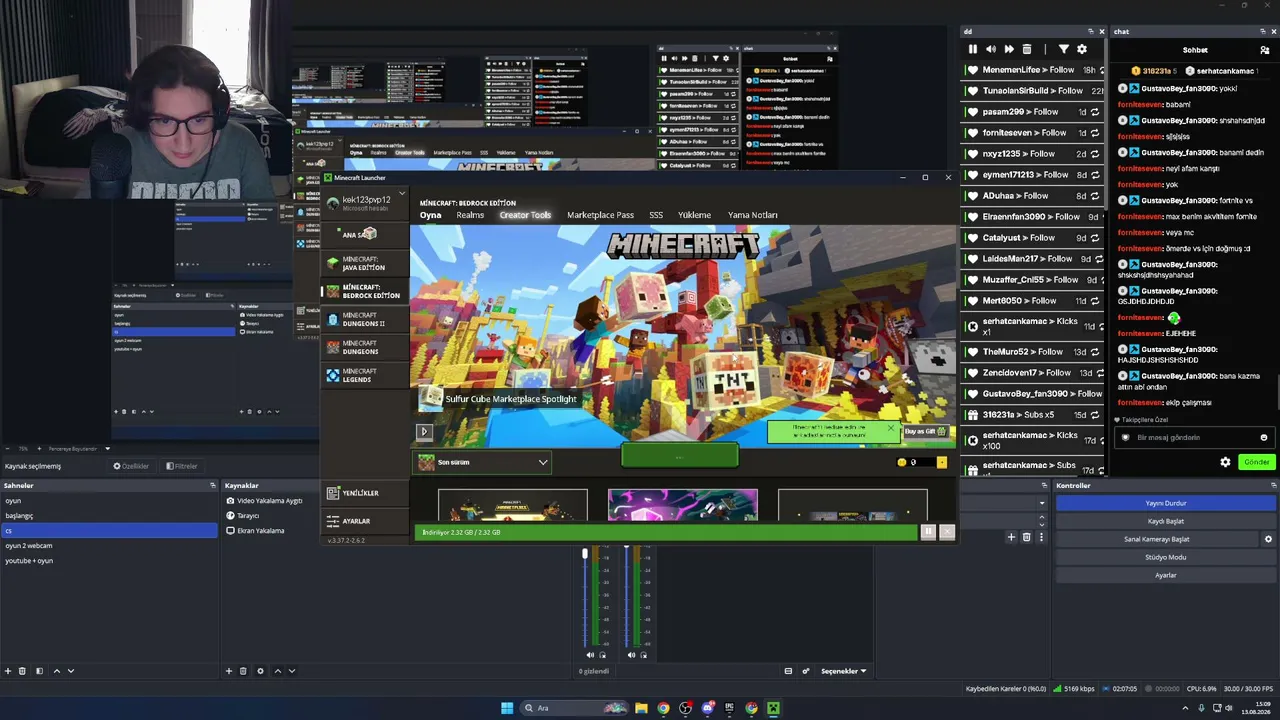Pause the activity feed alerts

pyautogui.click(x=972, y=49)
